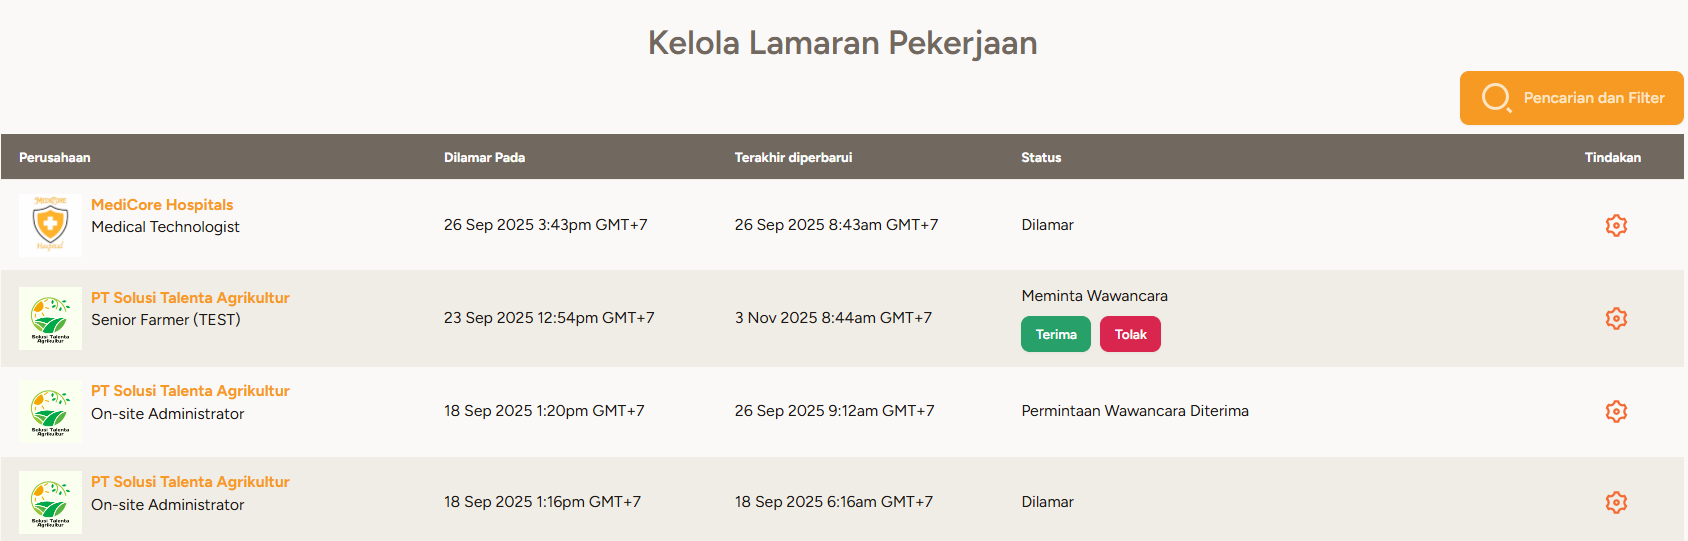The image size is (1688, 541).
Task: Open company link in 18 Sep 1:16pm row
Action: (190, 481)
